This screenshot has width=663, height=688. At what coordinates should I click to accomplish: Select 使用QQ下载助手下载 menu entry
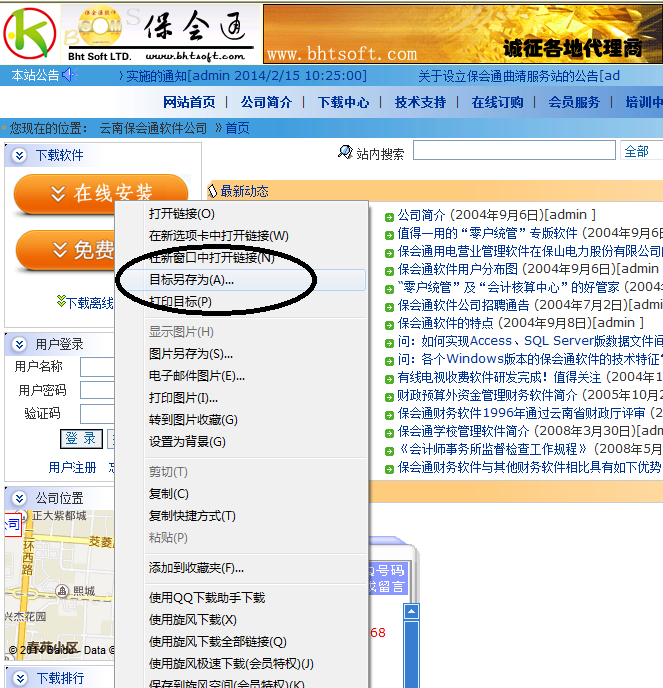point(207,598)
